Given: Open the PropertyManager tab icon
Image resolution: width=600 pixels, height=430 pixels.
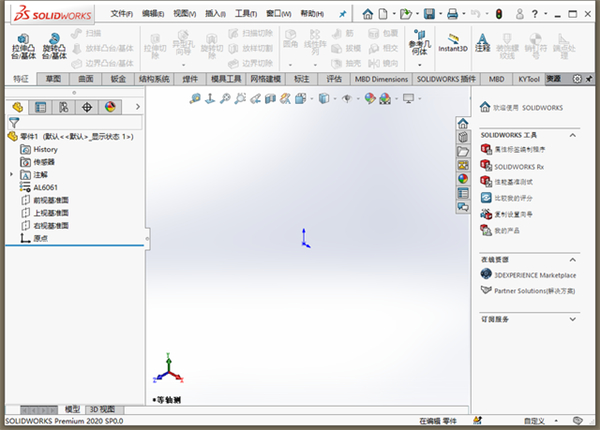Looking at the screenshot, I should click(x=41, y=106).
